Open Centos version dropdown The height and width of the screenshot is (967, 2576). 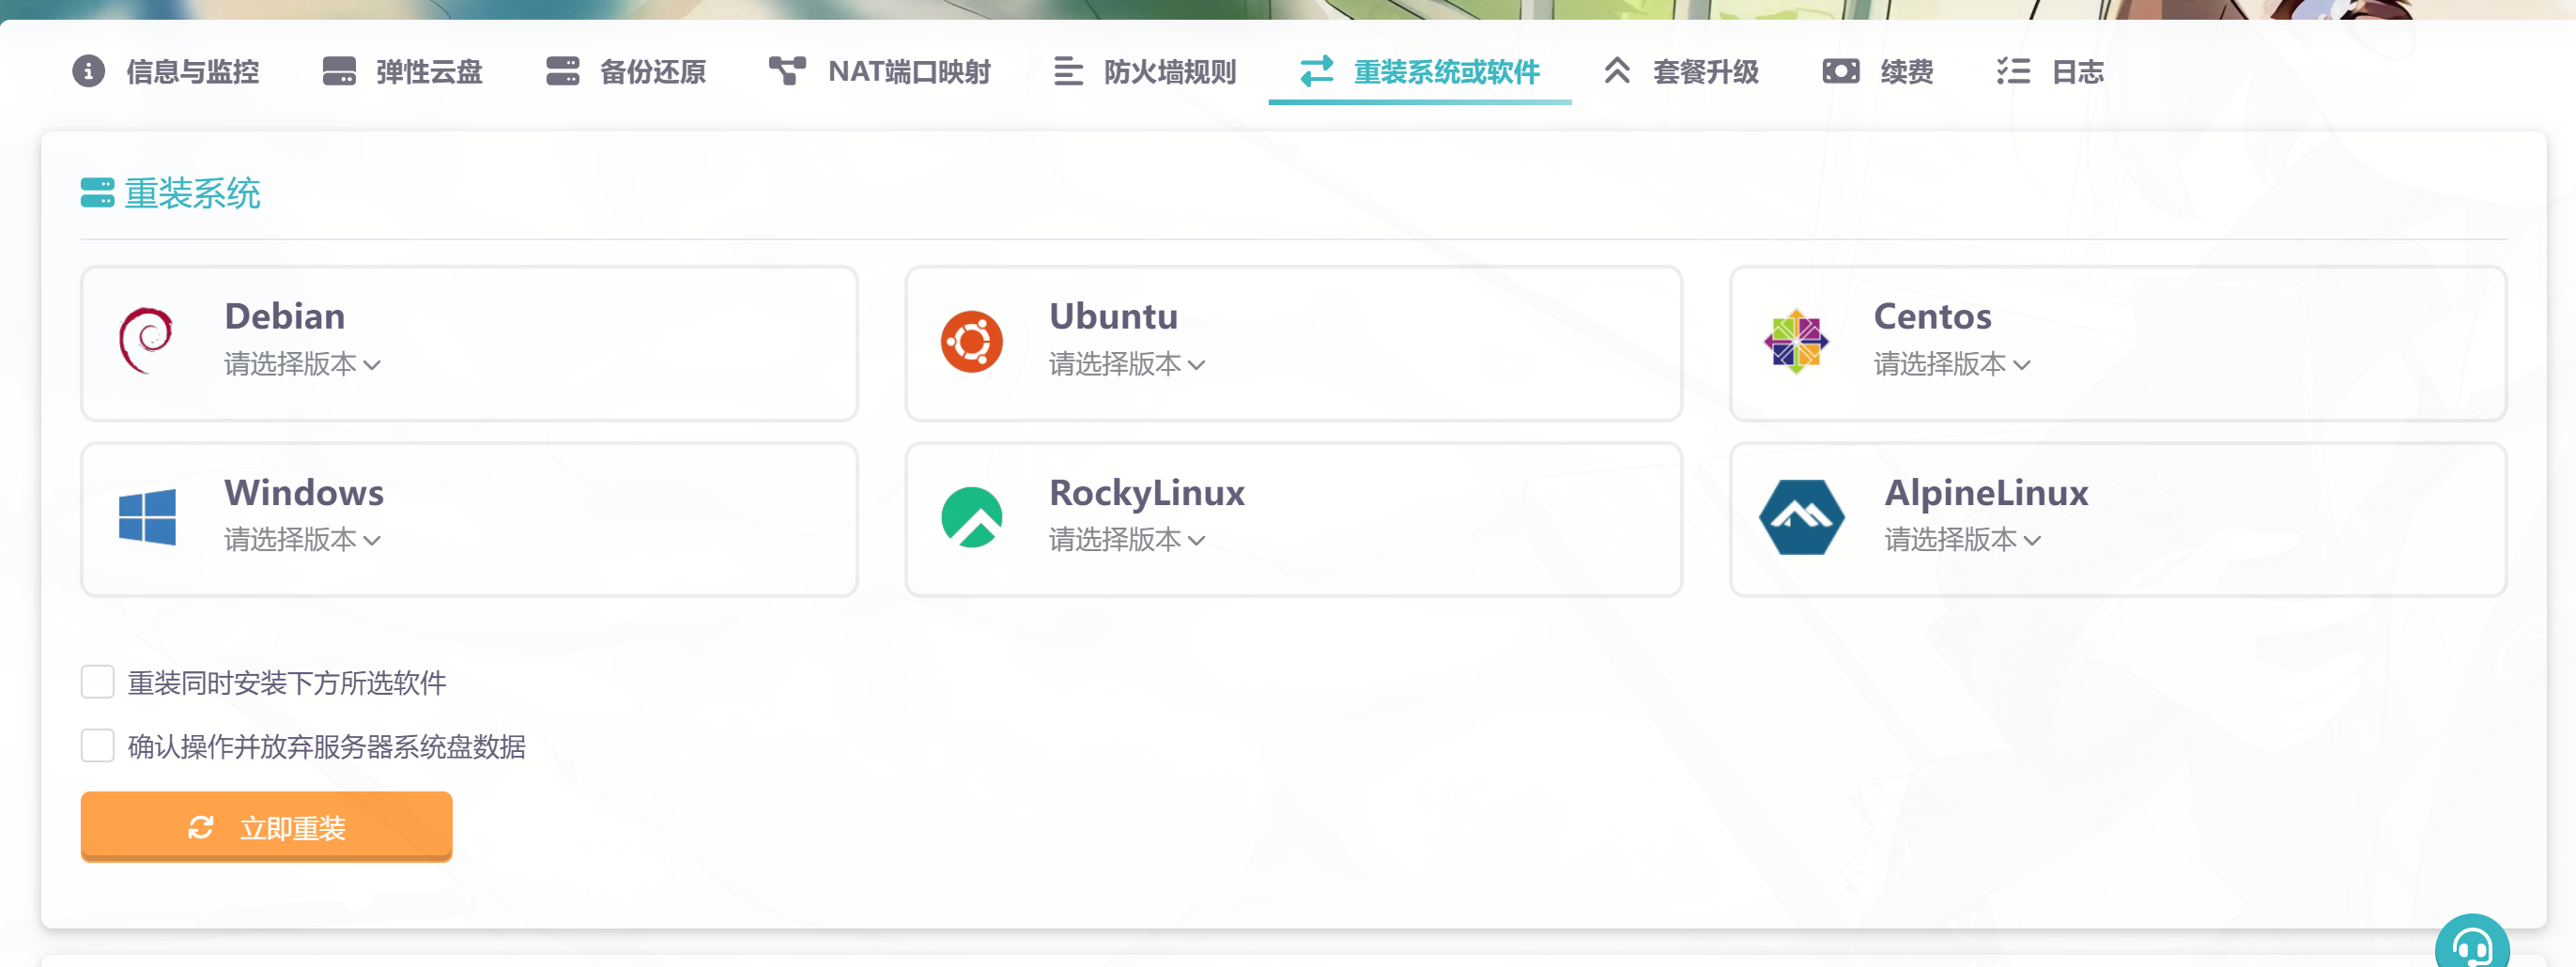pos(1952,364)
